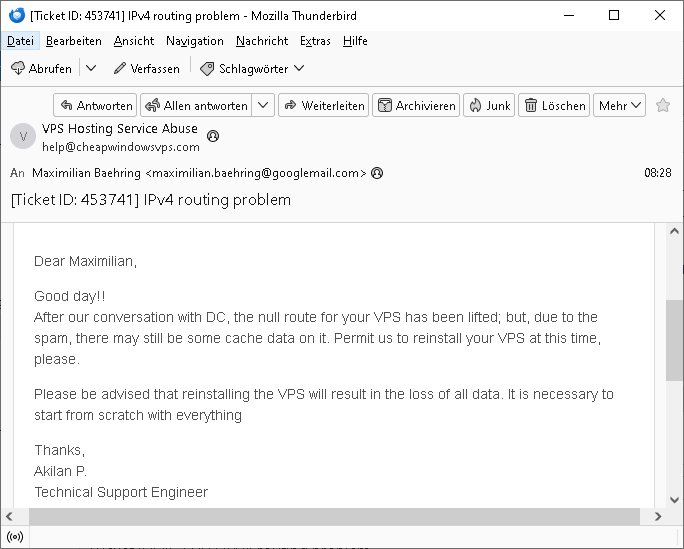Click recipient contact icon after googlemail address
Image resolution: width=684 pixels, height=549 pixels.
point(377,173)
